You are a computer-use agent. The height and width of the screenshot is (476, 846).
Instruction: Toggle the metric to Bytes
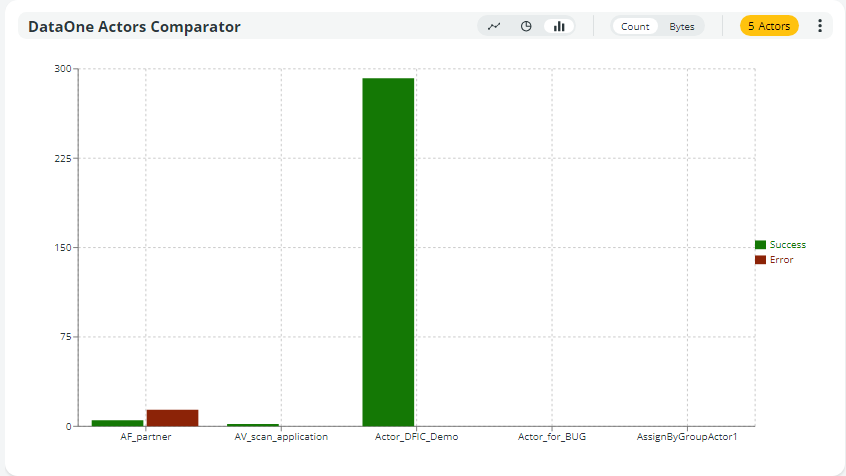pyautogui.click(x=682, y=26)
